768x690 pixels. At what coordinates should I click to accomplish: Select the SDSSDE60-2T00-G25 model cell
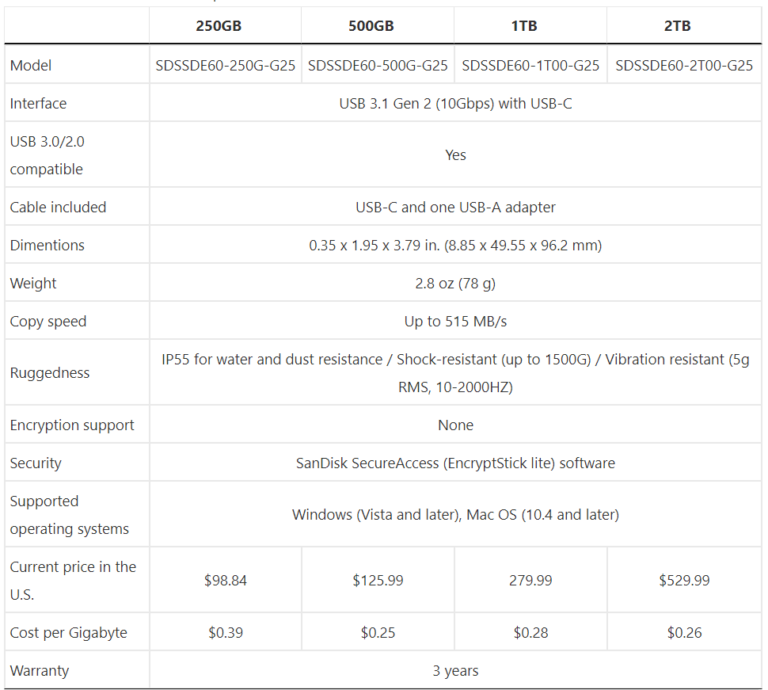pos(684,65)
